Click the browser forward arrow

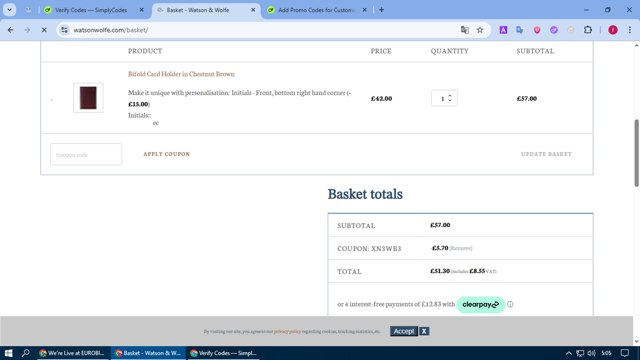click(x=27, y=30)
